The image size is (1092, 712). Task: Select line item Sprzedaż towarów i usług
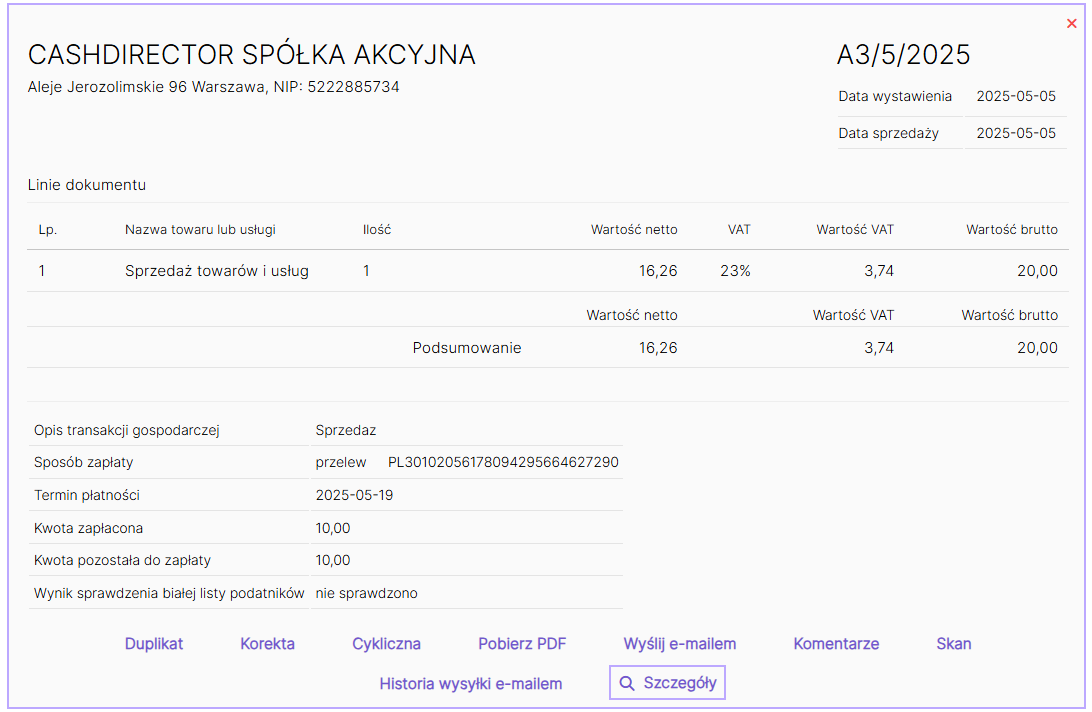tap(217, 271)
